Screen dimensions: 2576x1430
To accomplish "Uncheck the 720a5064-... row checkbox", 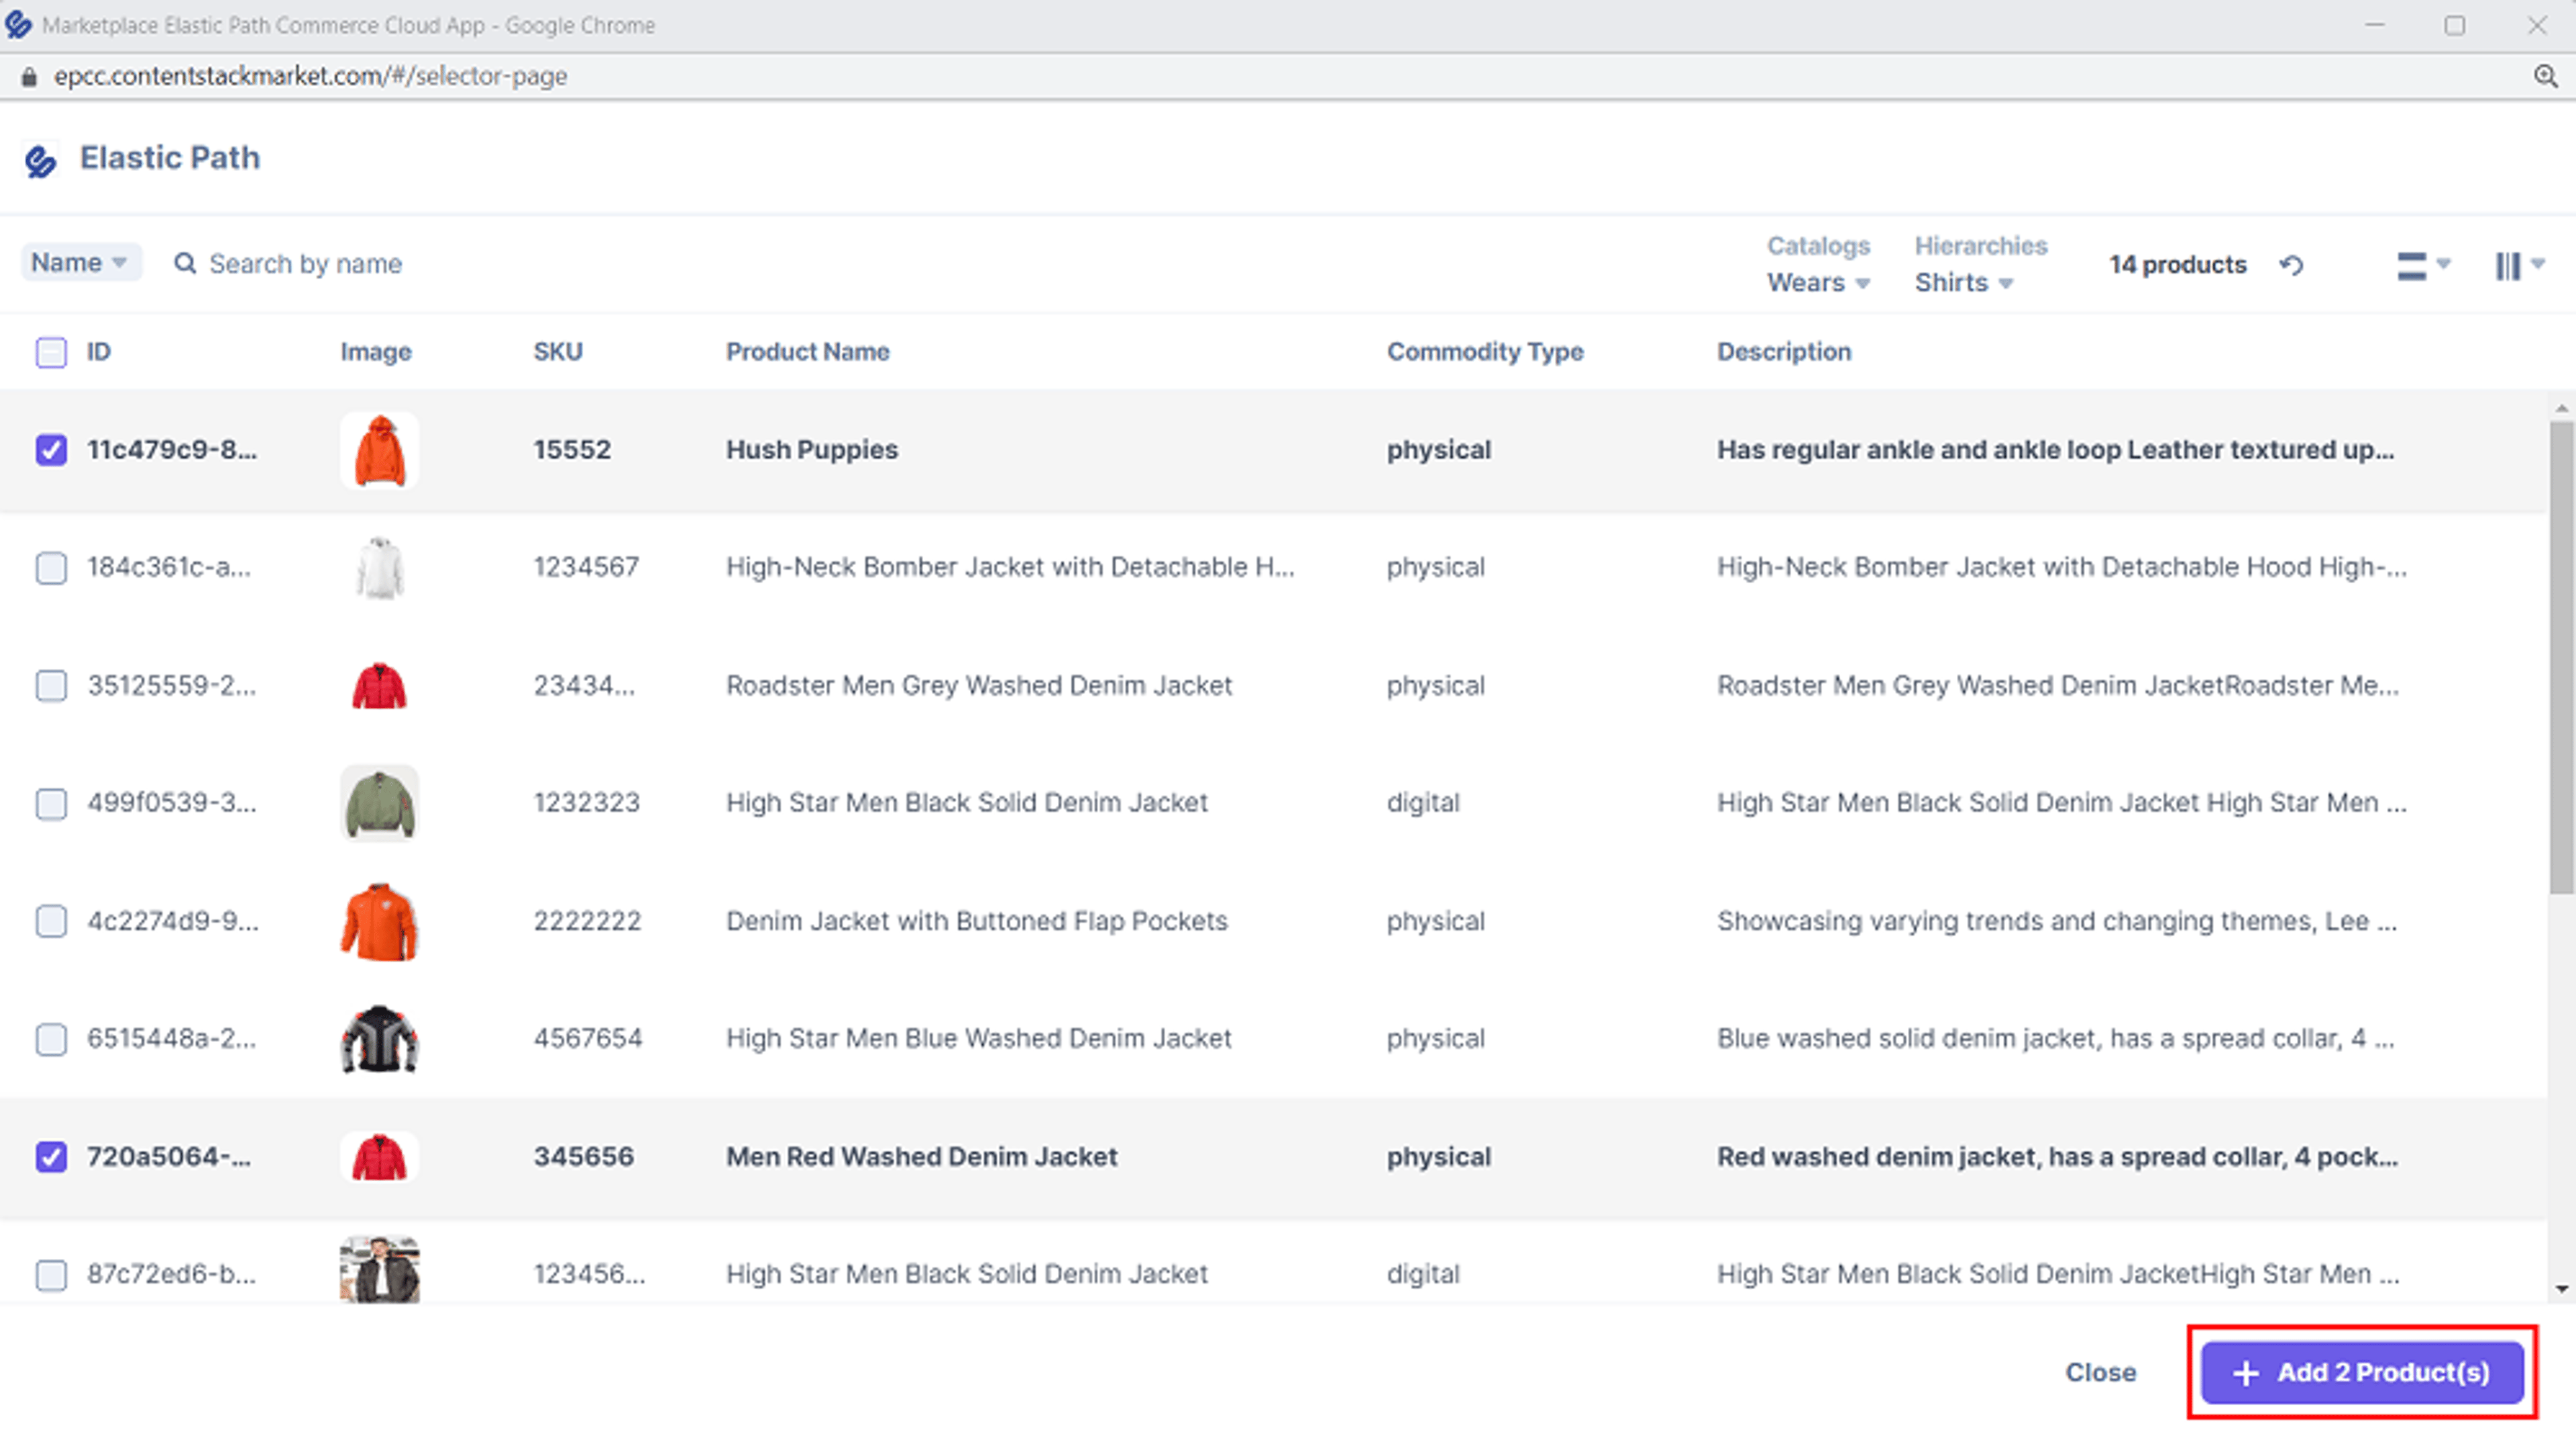I will [51, 1157].
